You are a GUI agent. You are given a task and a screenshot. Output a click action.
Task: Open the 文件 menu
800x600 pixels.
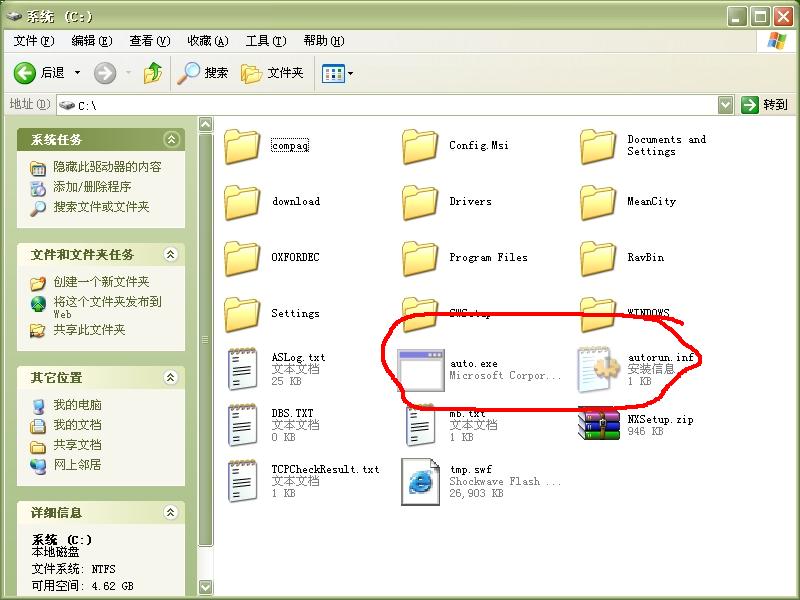[34, 41]
